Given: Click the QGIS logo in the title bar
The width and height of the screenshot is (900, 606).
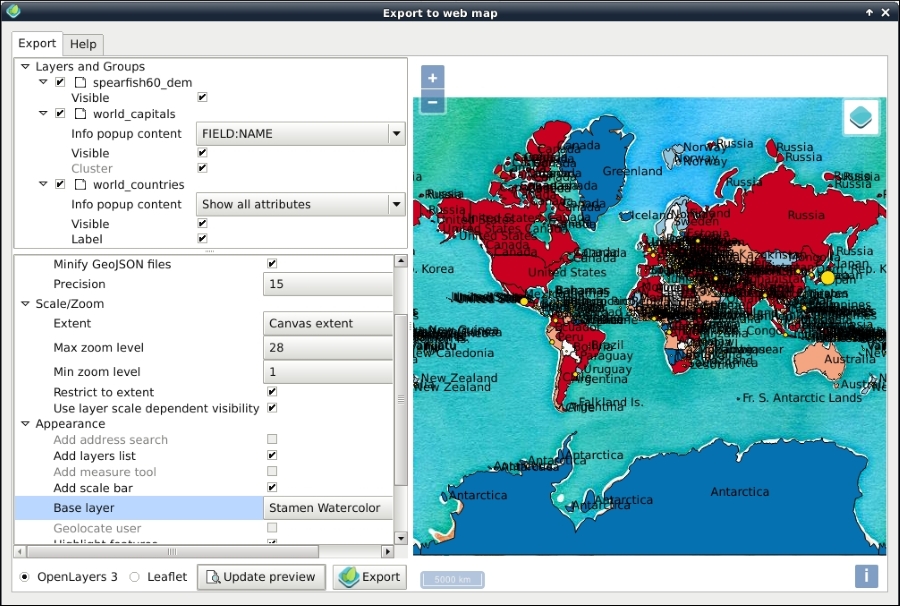Looking at the screenshot, I should click(x=12, y=12).
